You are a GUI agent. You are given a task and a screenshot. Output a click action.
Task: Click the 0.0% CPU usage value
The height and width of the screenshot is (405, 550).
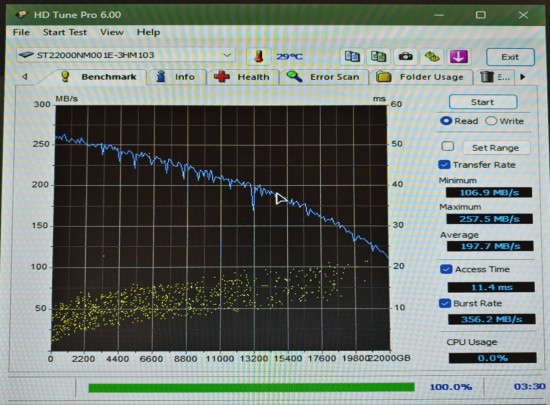pos(492,358)
